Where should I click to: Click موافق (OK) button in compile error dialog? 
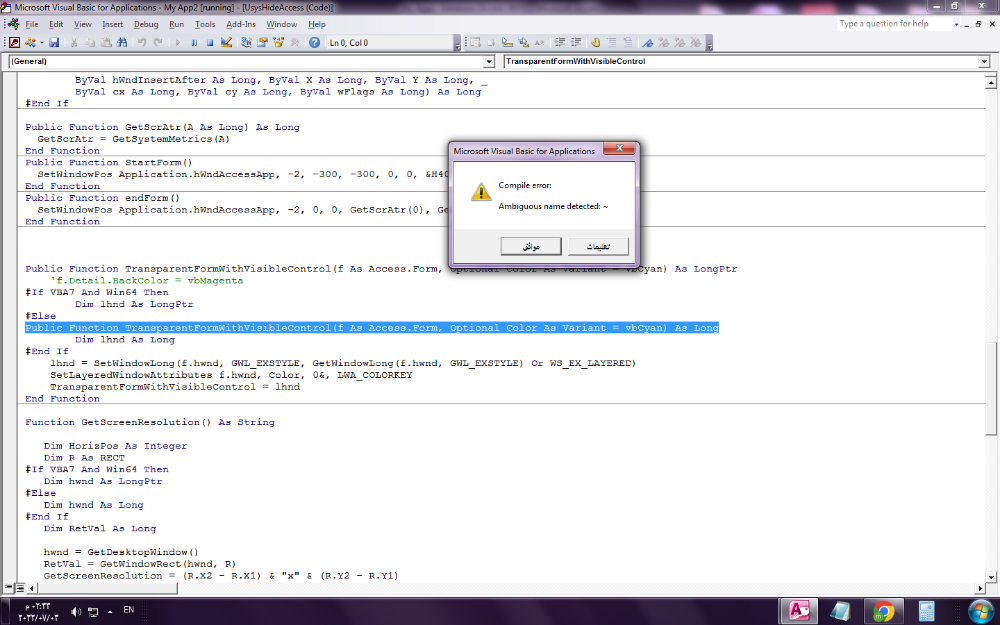pos(531,246)
